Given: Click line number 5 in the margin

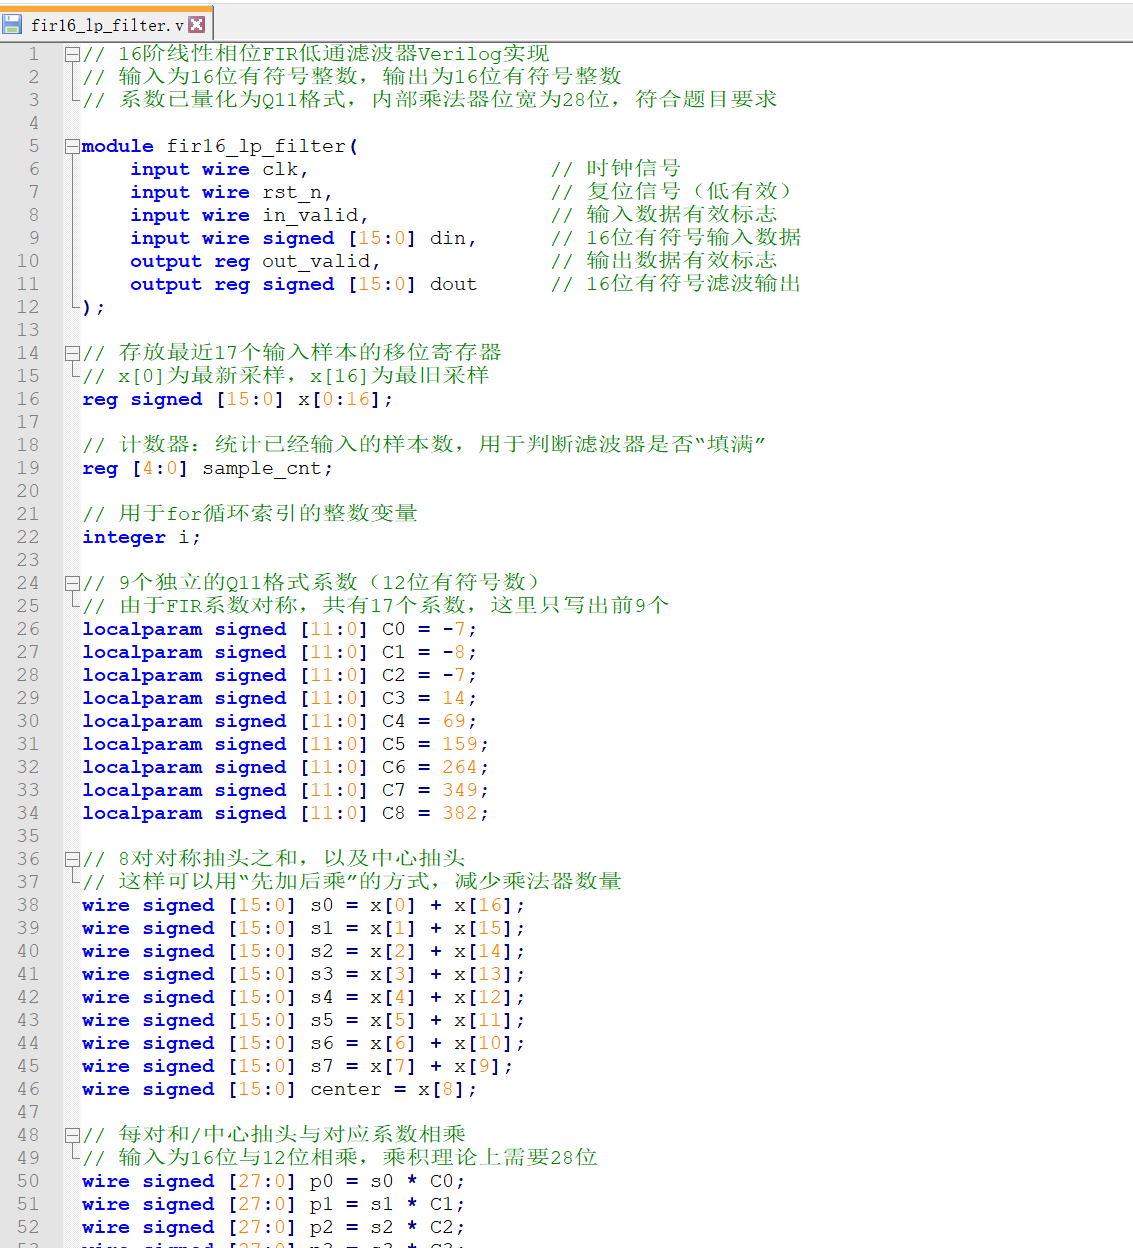Looking at the screenshot, I should pyautogui.click(x=34, y=146).
